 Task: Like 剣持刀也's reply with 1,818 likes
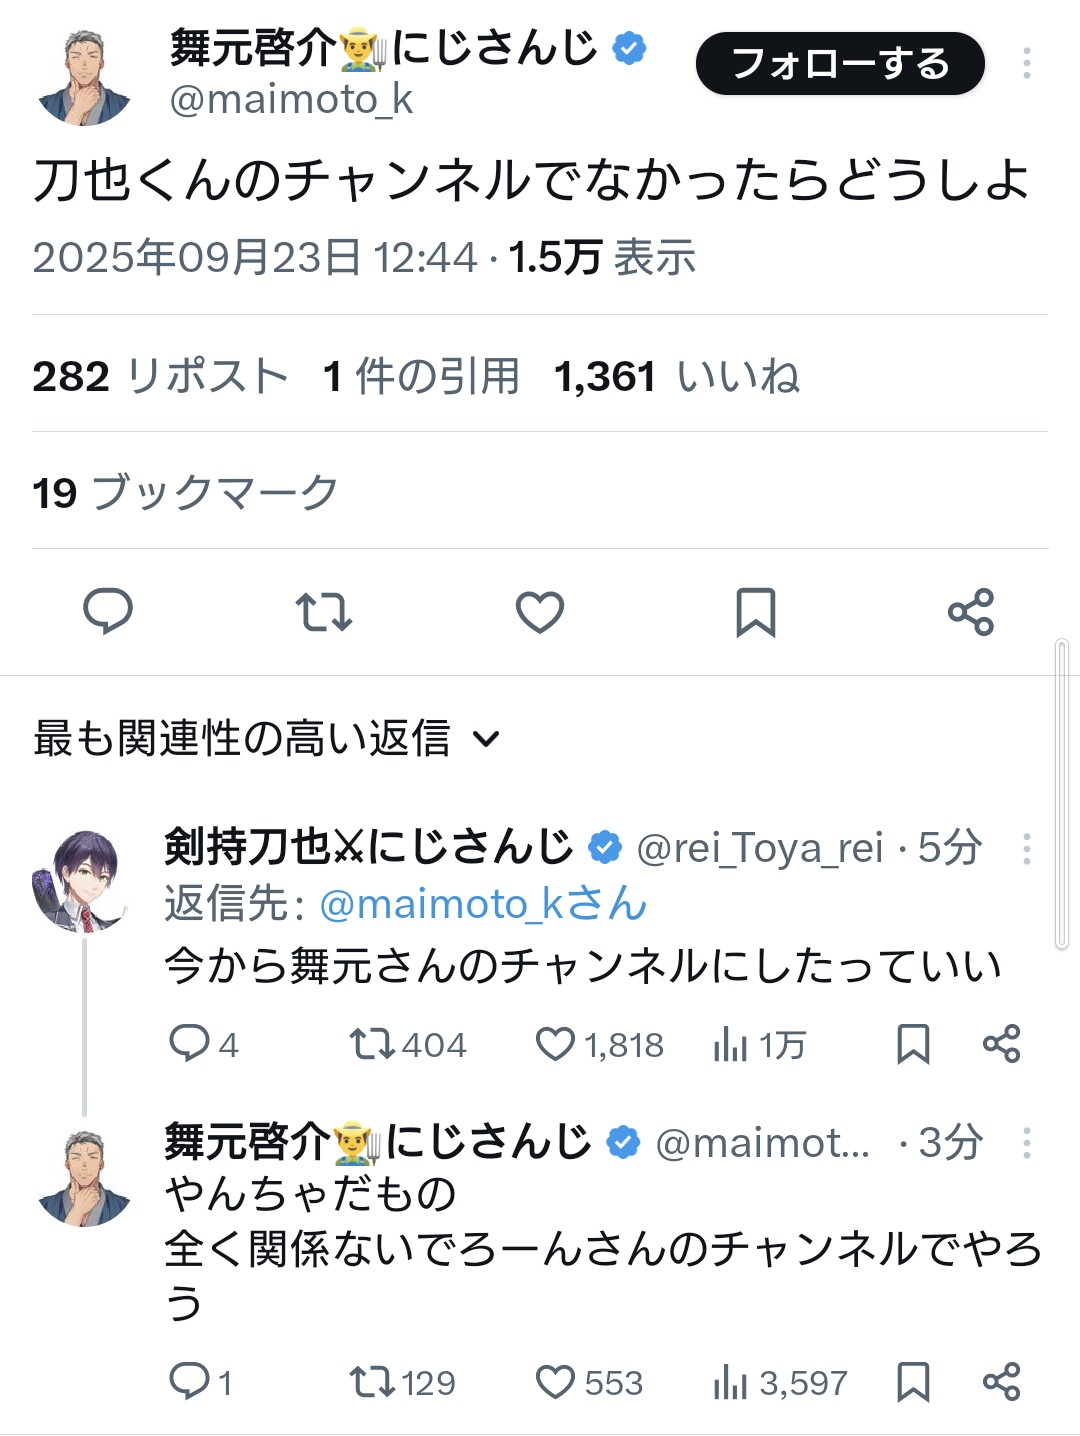[x=555, y=1044]
